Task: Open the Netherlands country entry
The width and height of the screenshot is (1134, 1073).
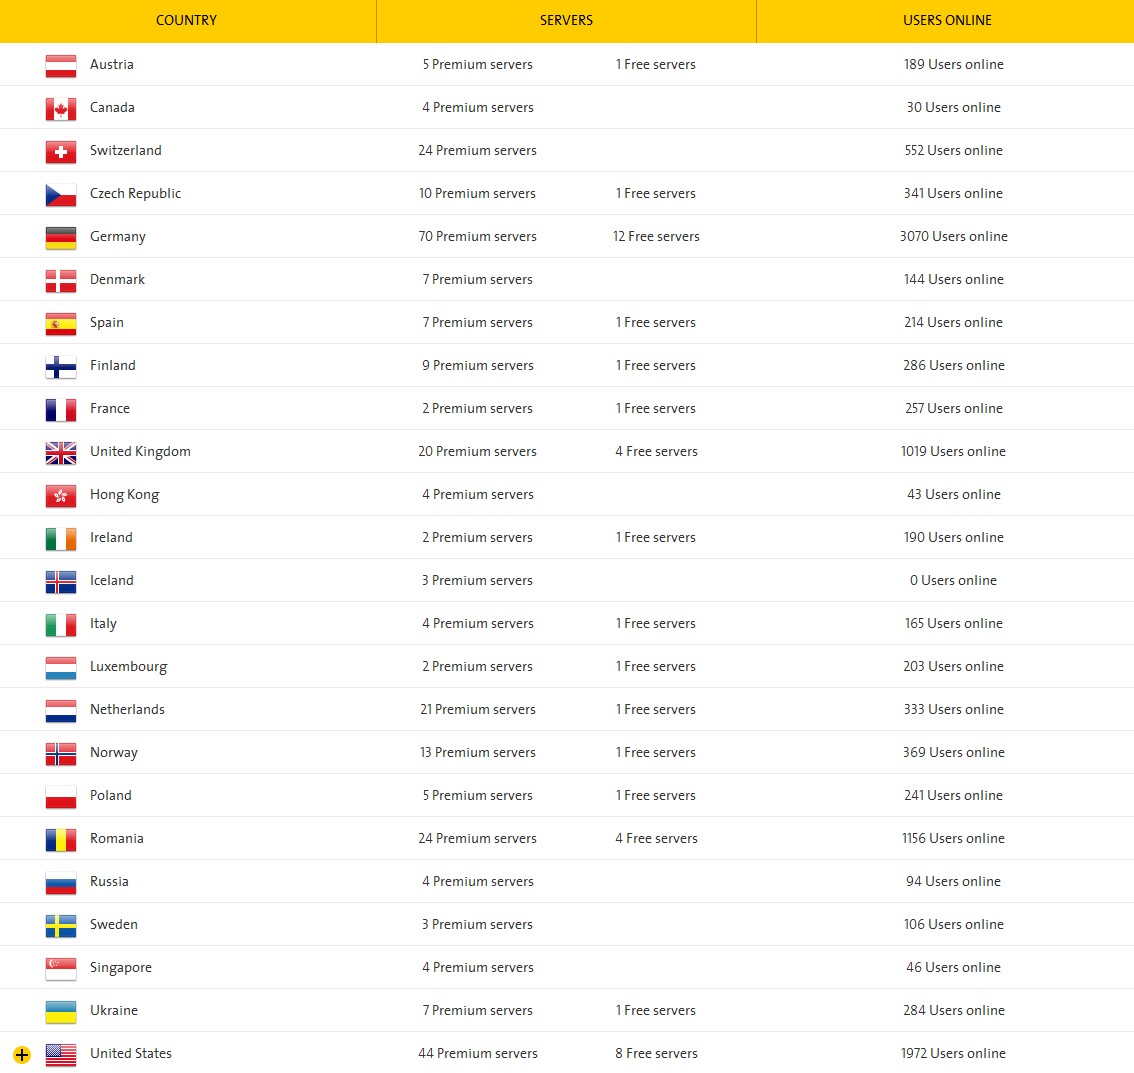Action: pyautogui.click(x=127, y=709)
